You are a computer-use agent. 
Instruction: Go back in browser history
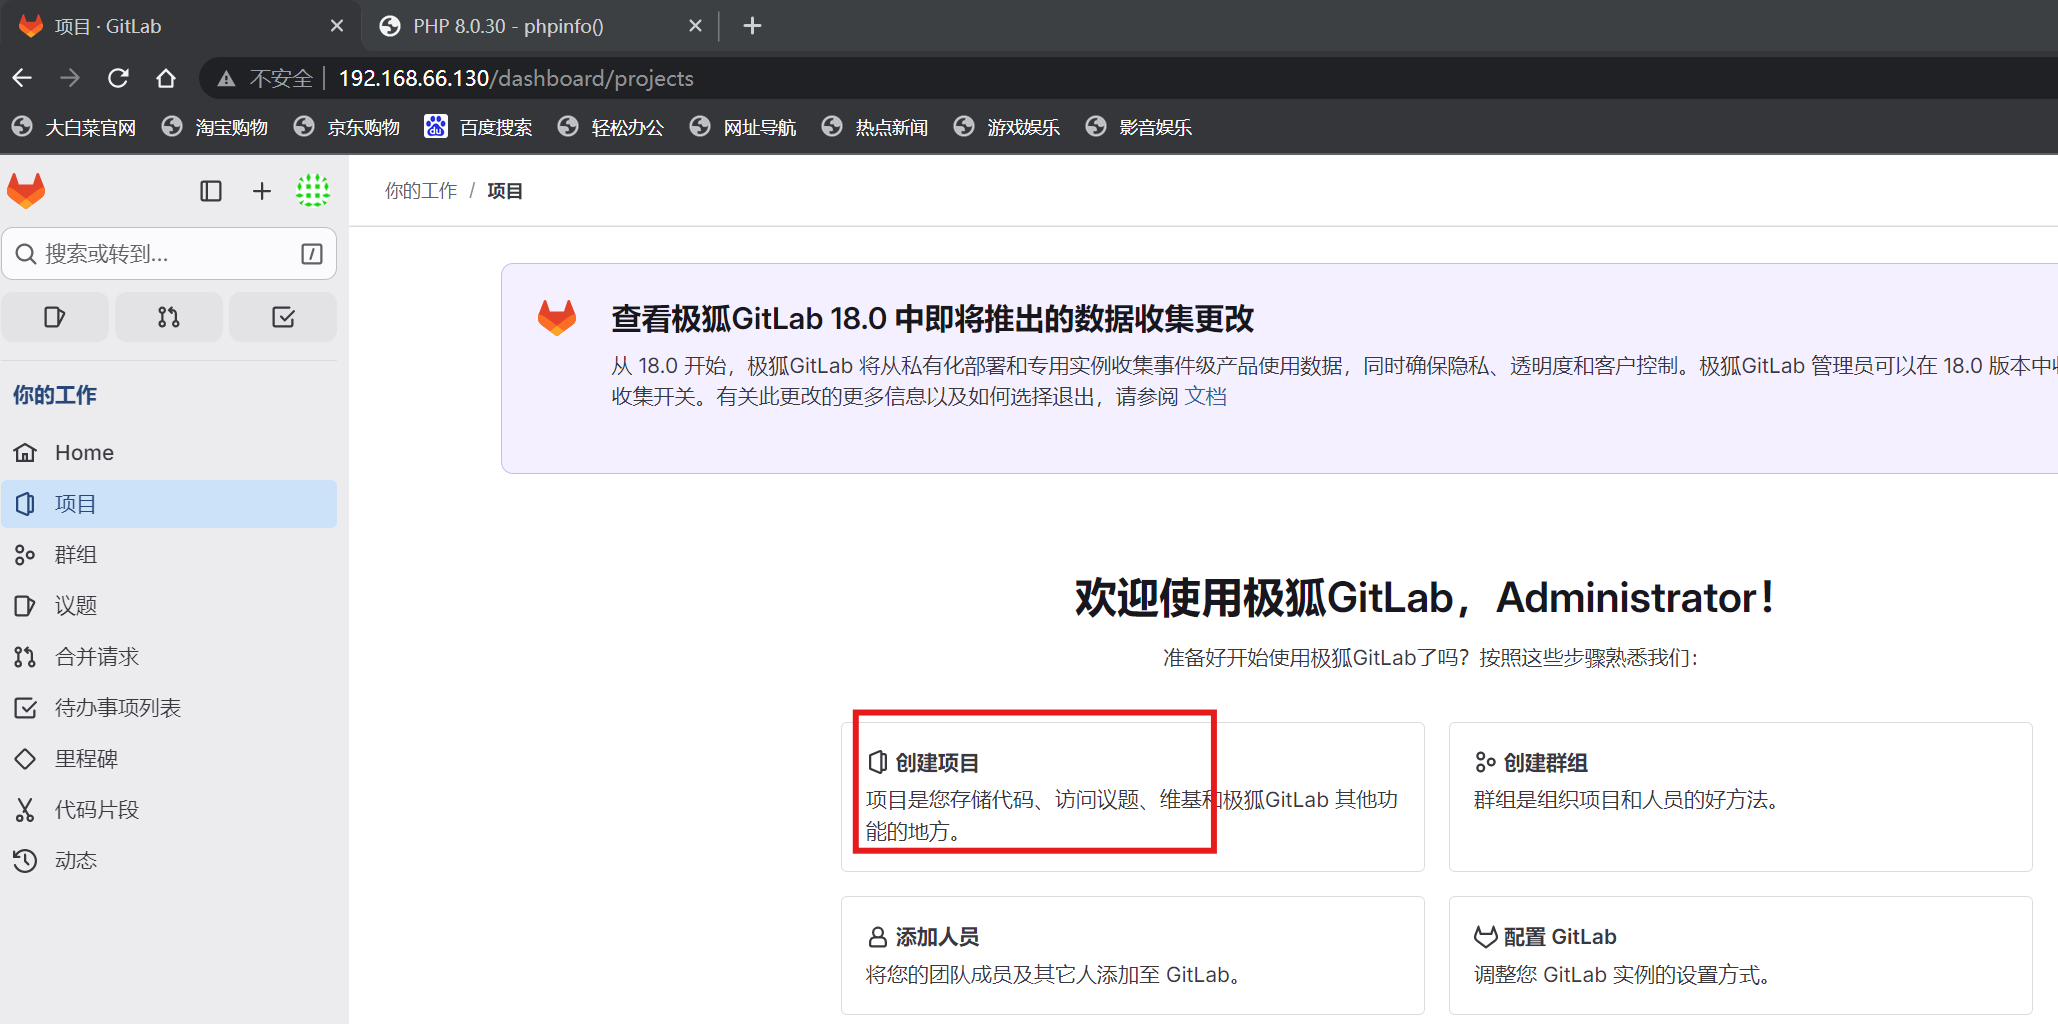tap(22, 78)
